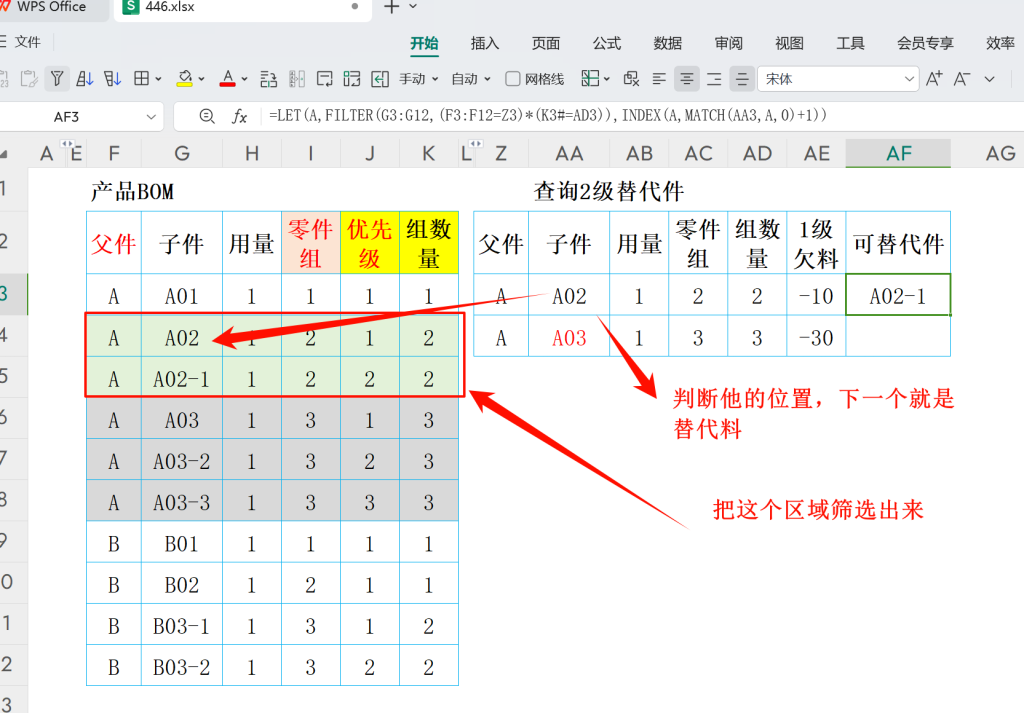Select the 446.xlsx document tab

pyautogui.click(x=242, y=8)
